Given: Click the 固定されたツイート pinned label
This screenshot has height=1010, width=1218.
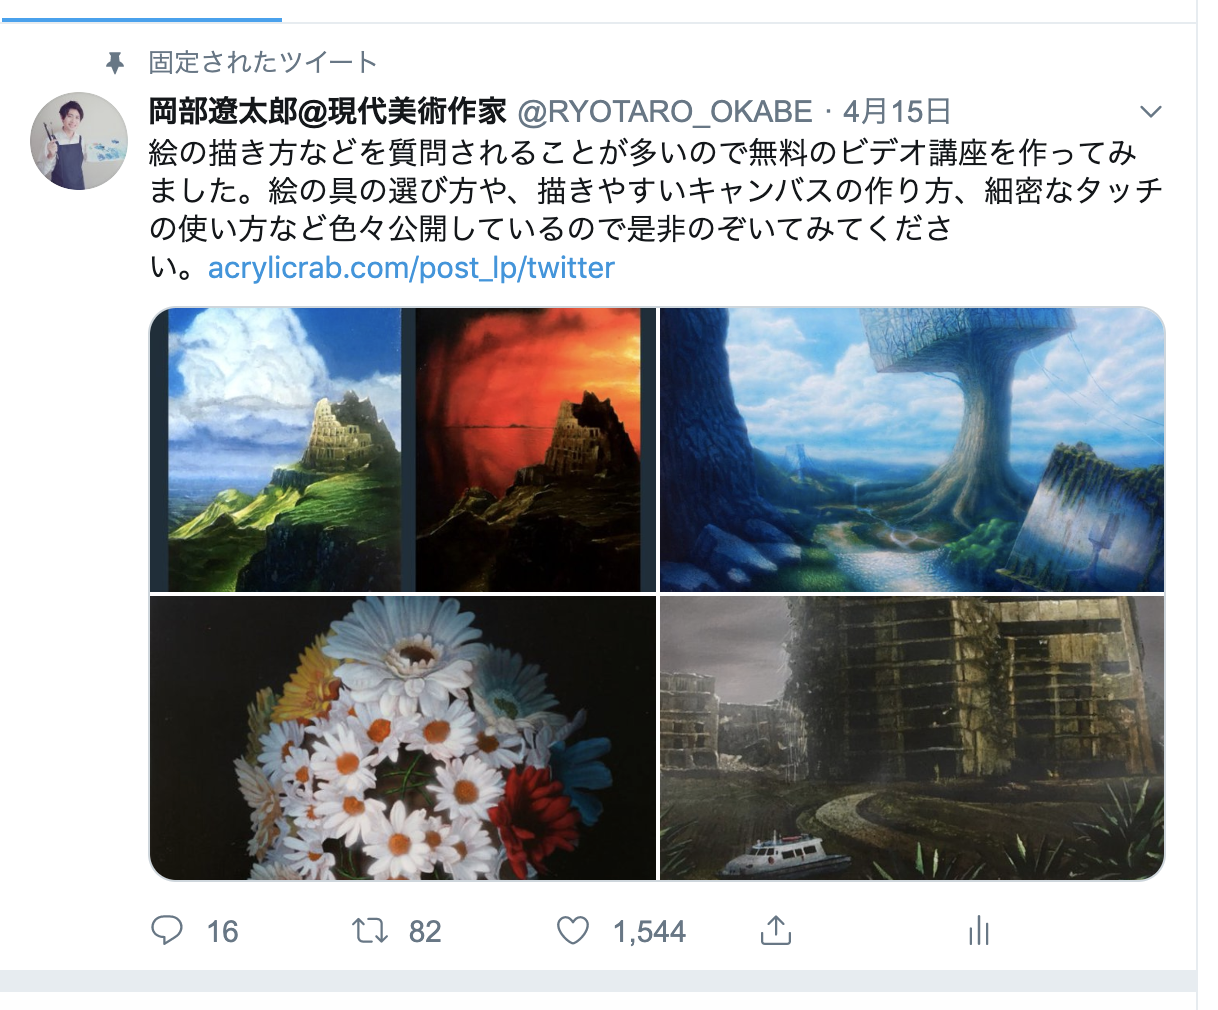Looking at the screenshot, I should 263,62.
